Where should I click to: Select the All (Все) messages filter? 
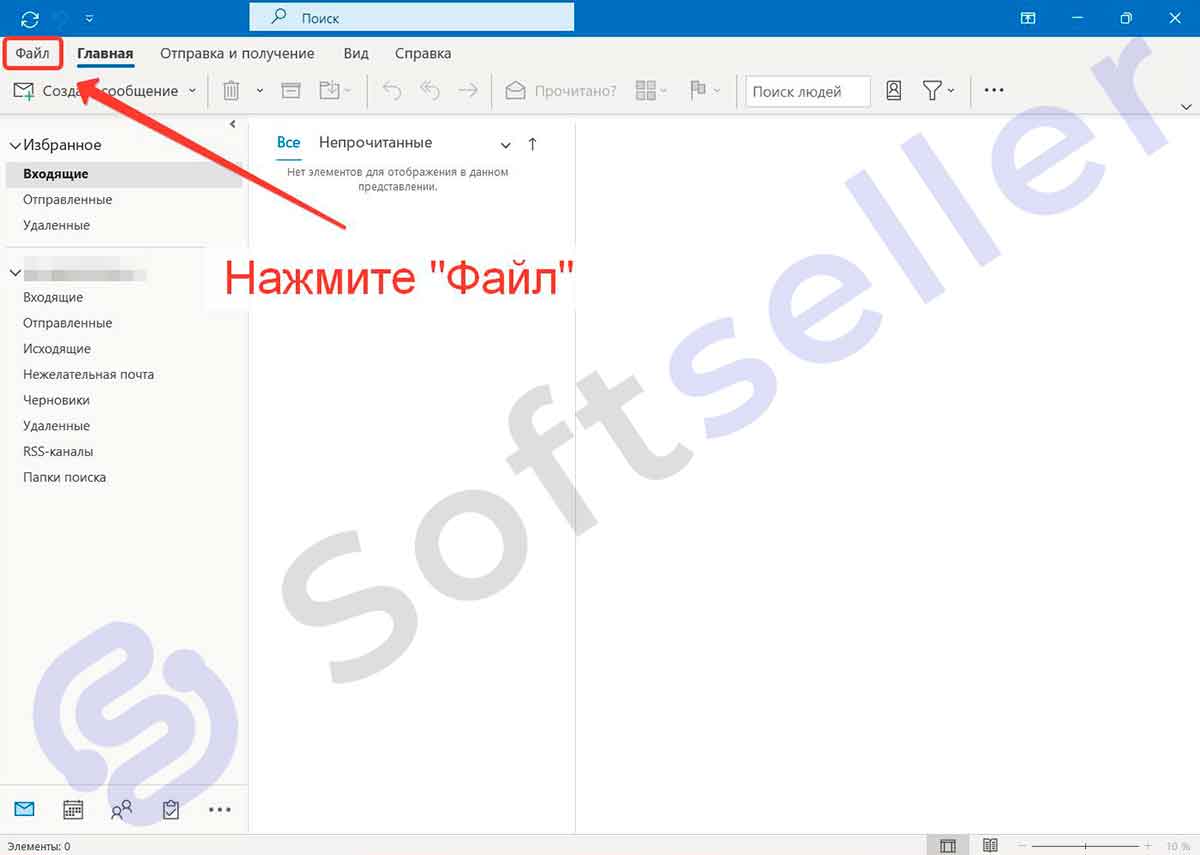(x=288, y=143)
